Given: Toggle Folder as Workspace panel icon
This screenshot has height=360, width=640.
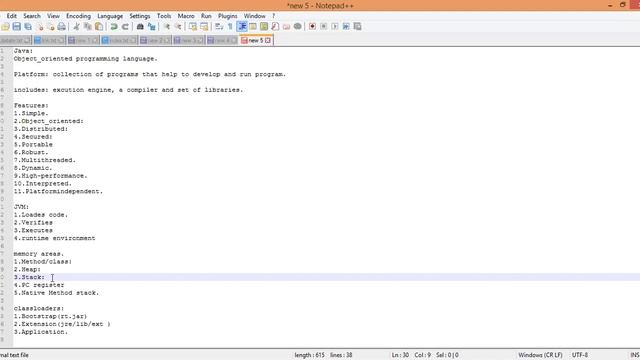Looking at the screenshot, I should 287,27.
